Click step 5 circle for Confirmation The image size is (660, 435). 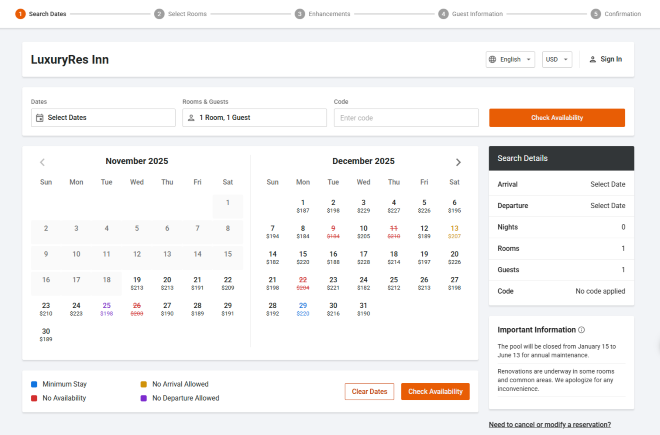596,14
